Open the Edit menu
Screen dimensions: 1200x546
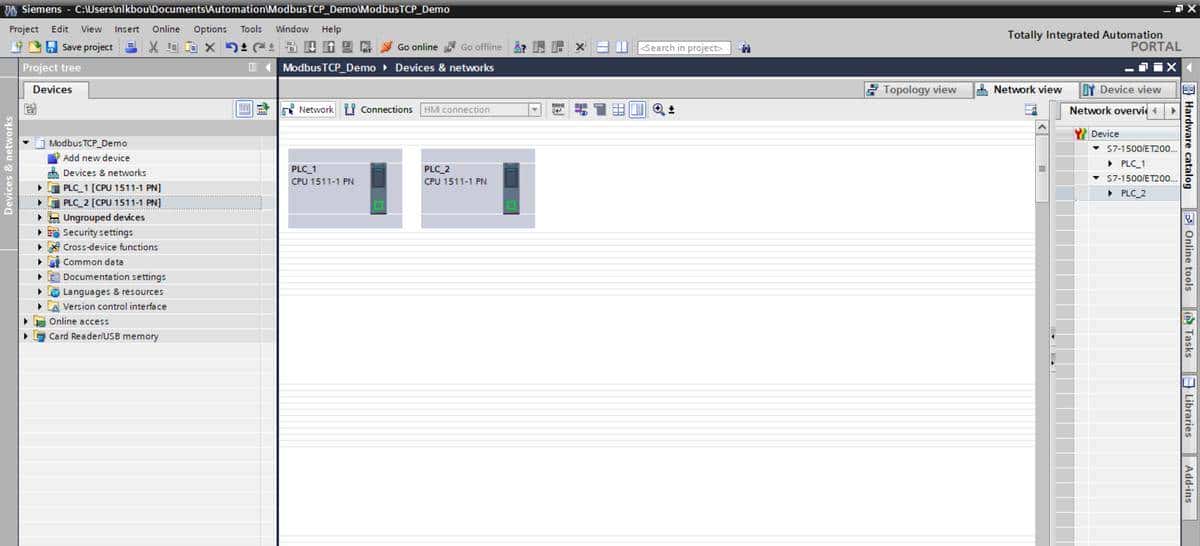click(60, 29)
